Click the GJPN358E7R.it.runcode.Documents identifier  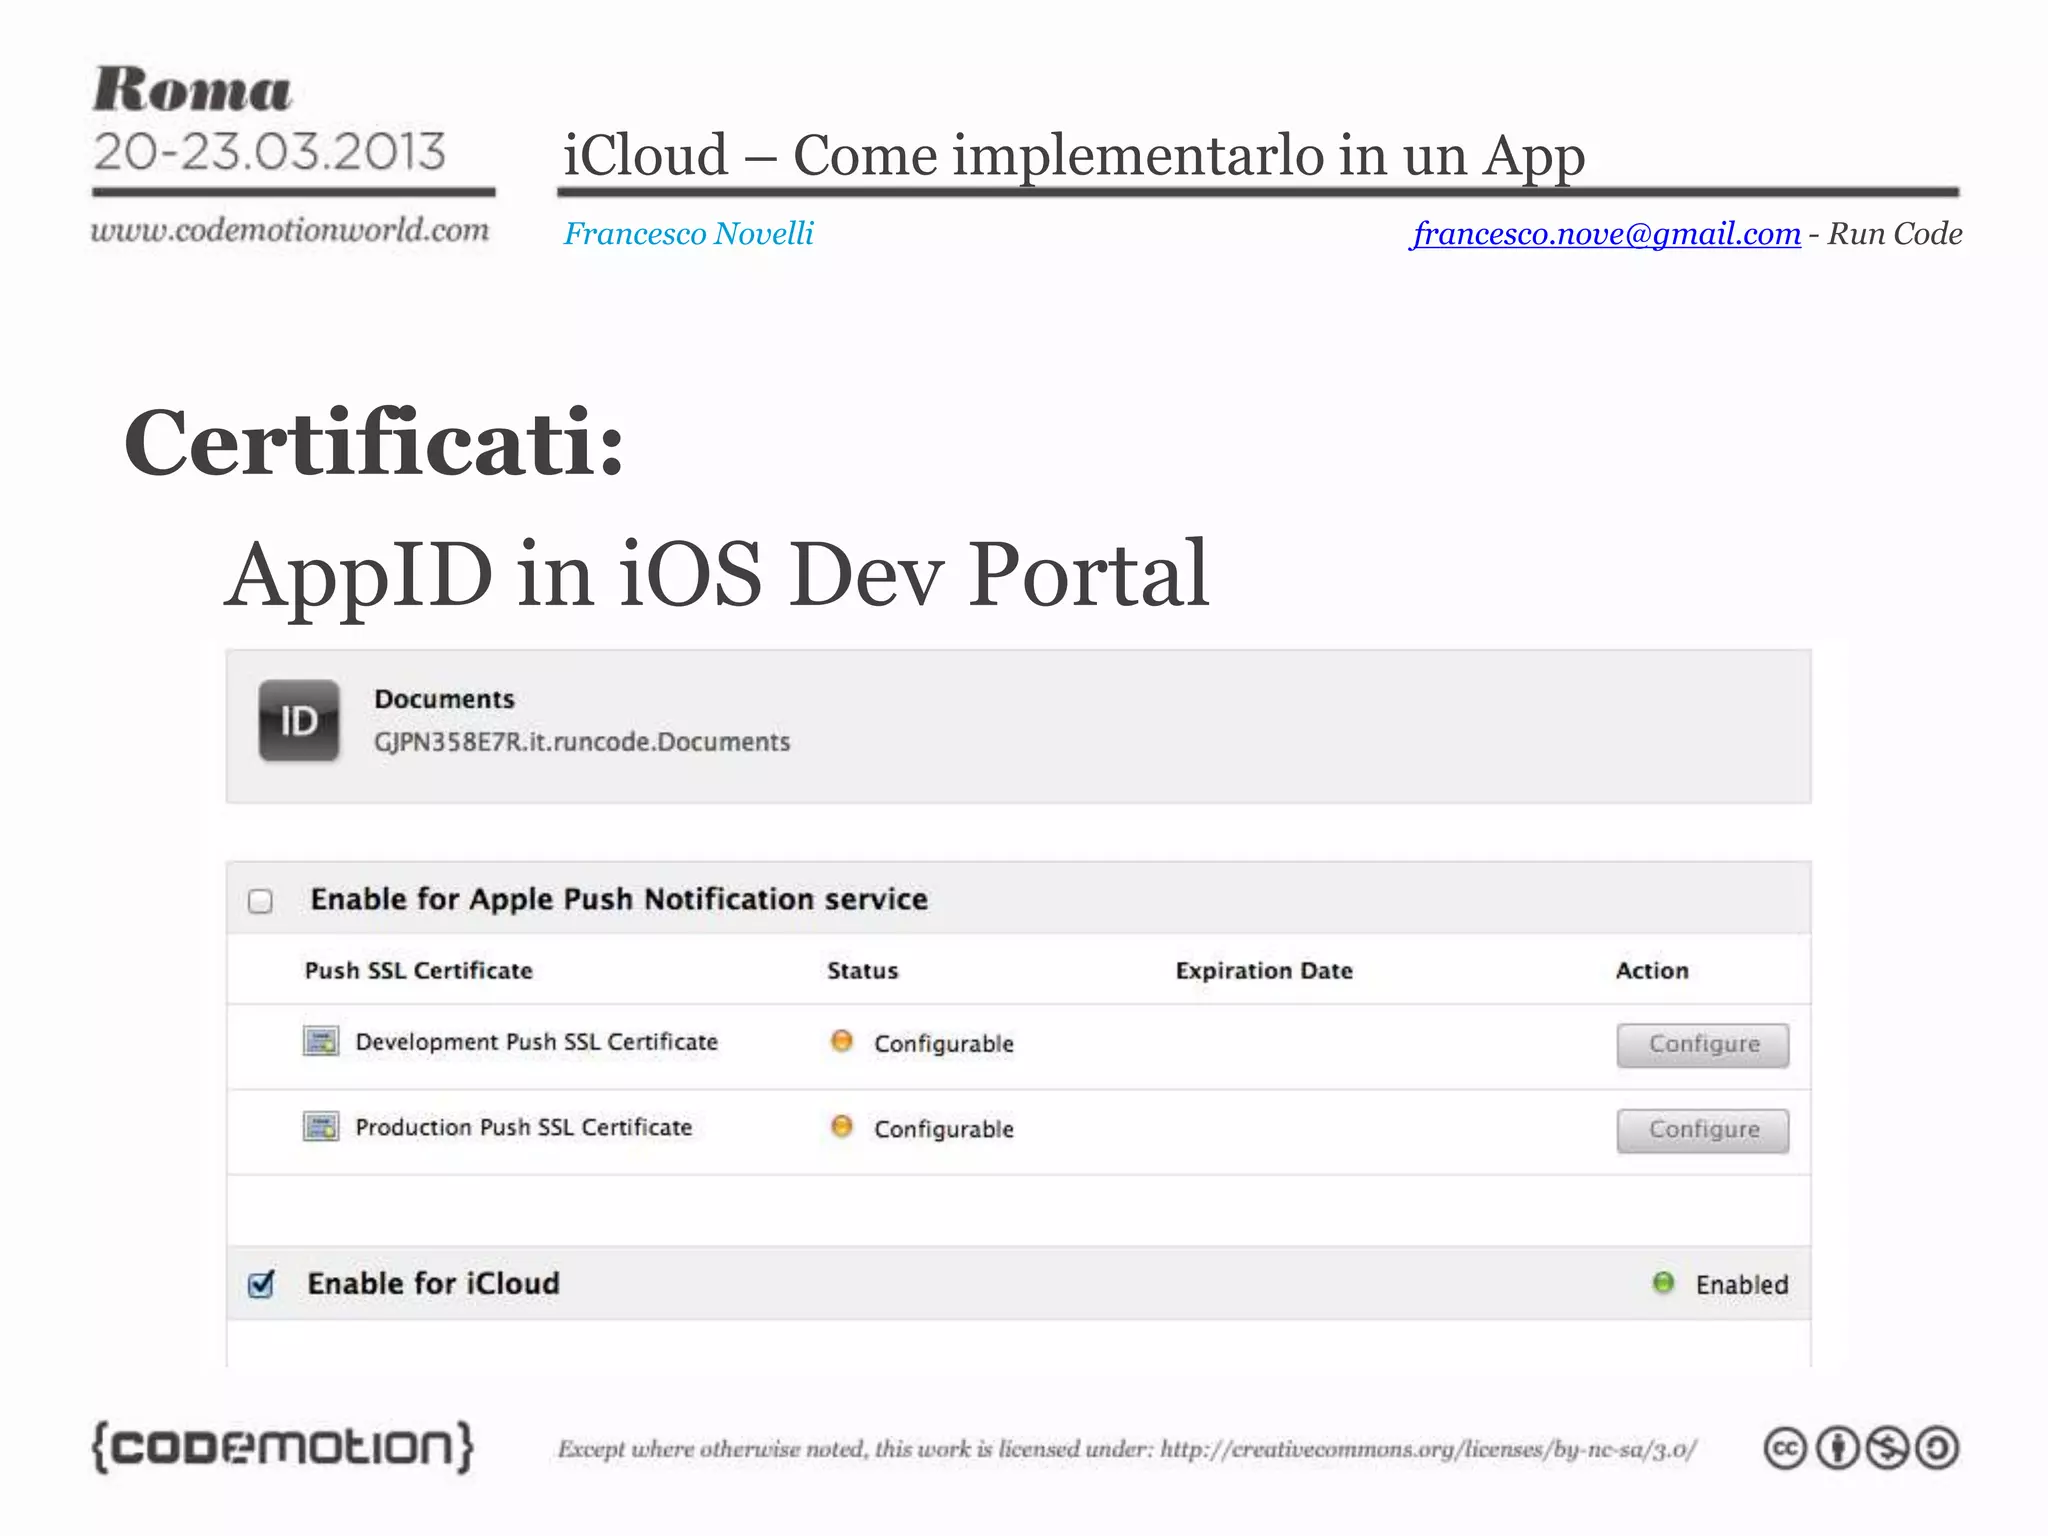pyautogui.click(x=582, y=742)
